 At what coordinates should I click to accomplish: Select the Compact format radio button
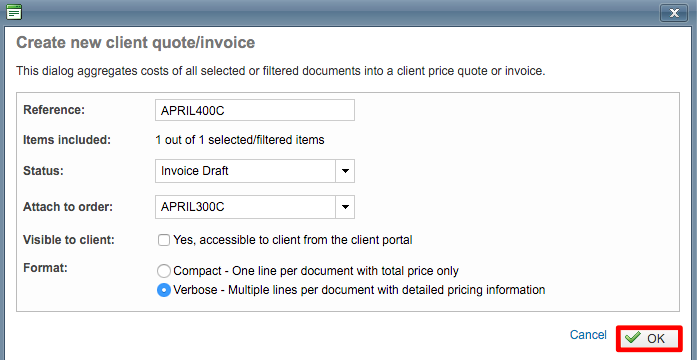click(164, 271)
